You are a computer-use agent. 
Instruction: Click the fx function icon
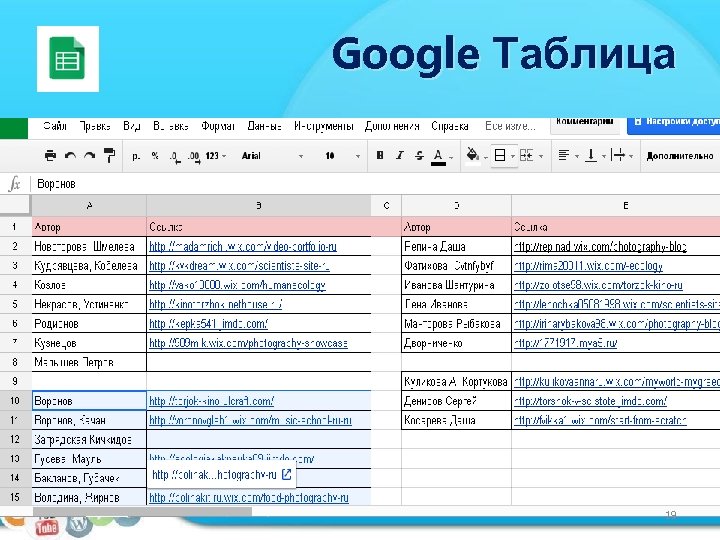pyautogui.click(x=15, y=184)
